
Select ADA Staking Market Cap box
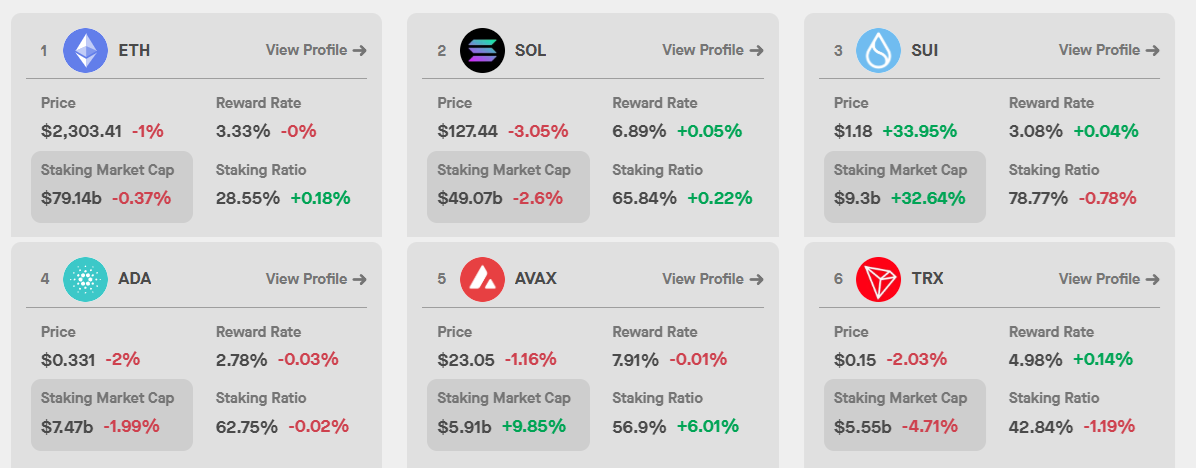[112, 414]
